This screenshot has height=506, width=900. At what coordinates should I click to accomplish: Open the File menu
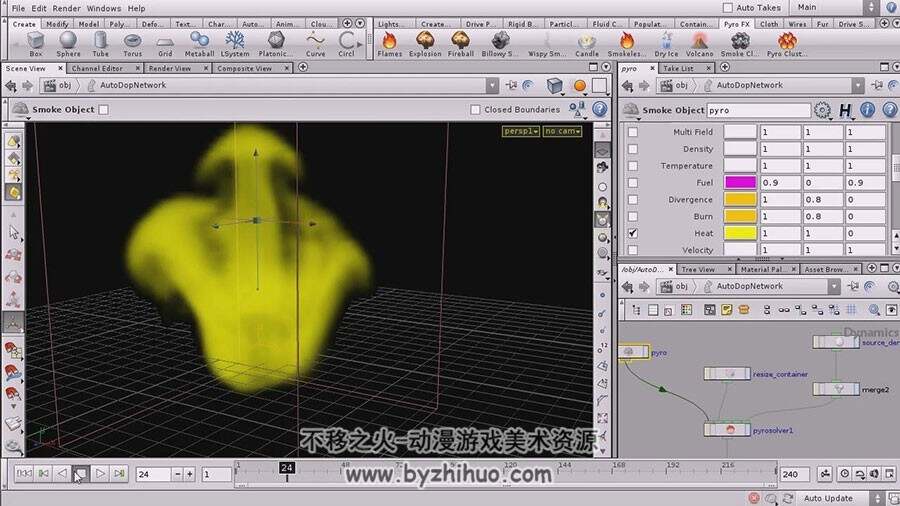(x=18, y=8)
